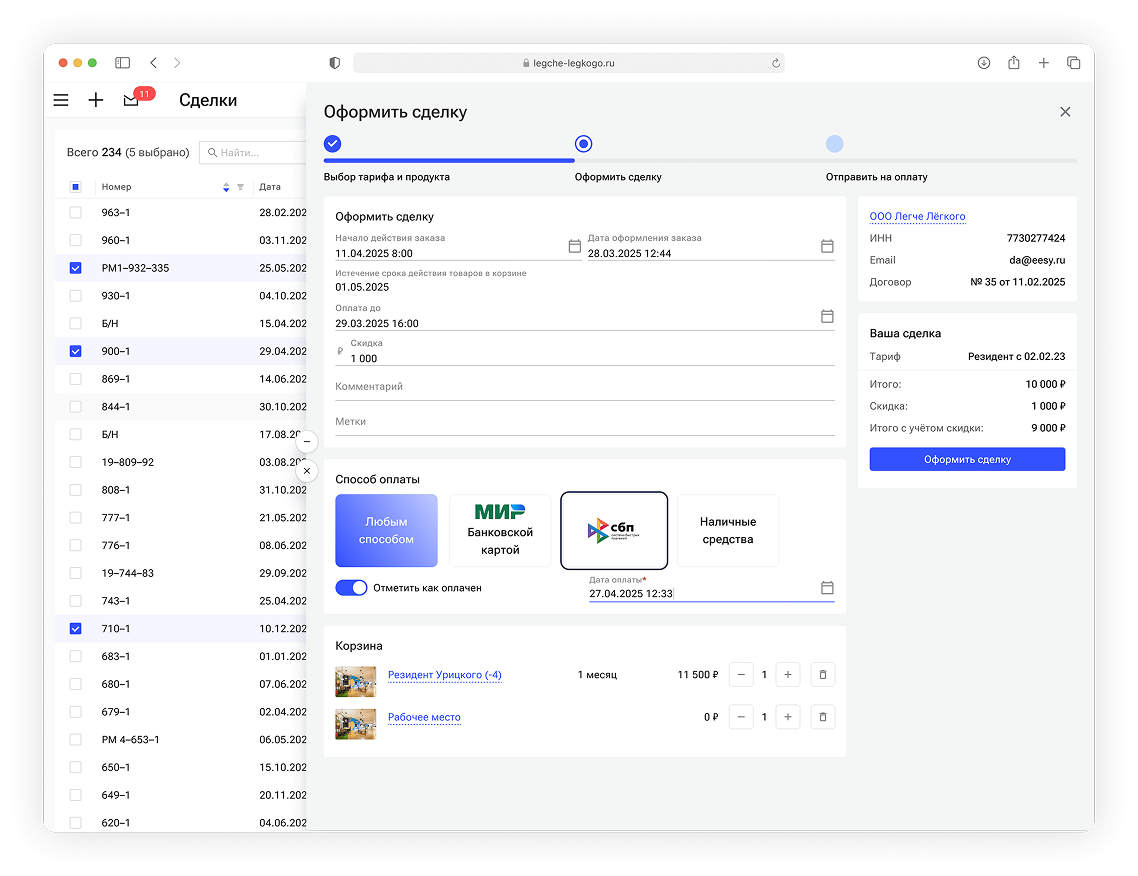Open calendar for Оплата до field
This screenshot has height=876, width=1138.
pos(827,316)
